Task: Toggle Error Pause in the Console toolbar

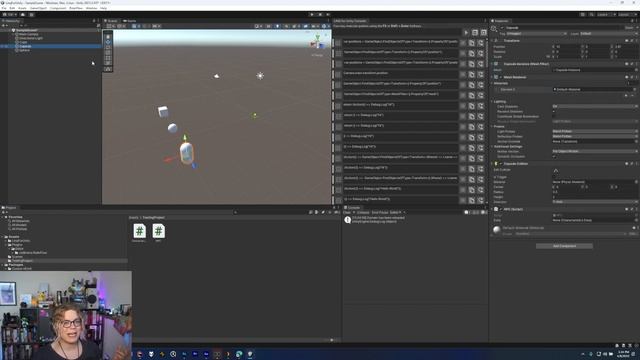Action: (380, 213)
